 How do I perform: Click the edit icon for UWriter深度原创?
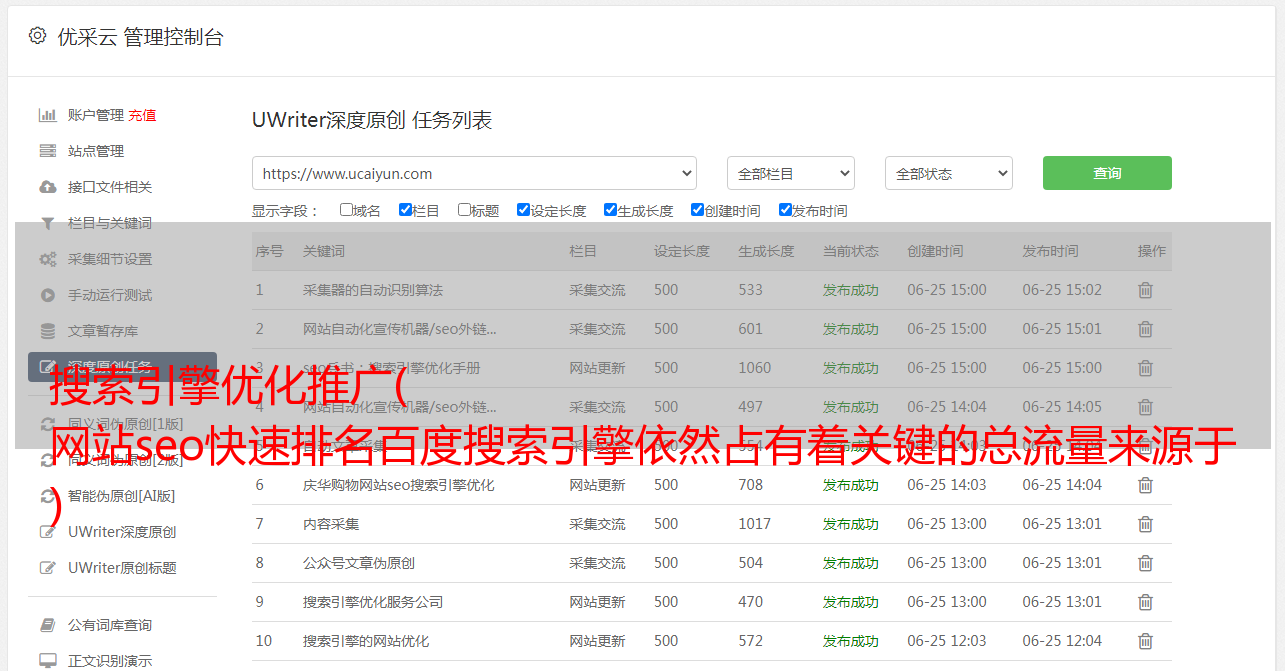coord(47,532)
